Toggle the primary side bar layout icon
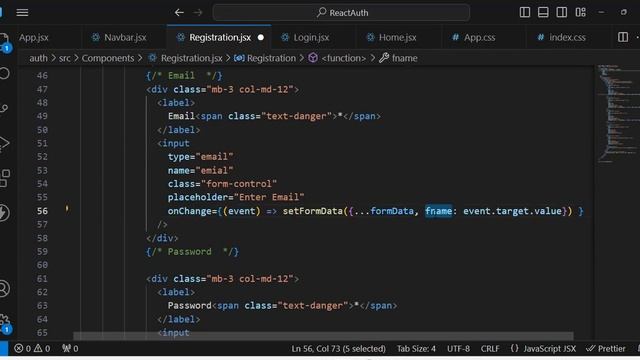The image size is (640, 360). click(524, 12)
